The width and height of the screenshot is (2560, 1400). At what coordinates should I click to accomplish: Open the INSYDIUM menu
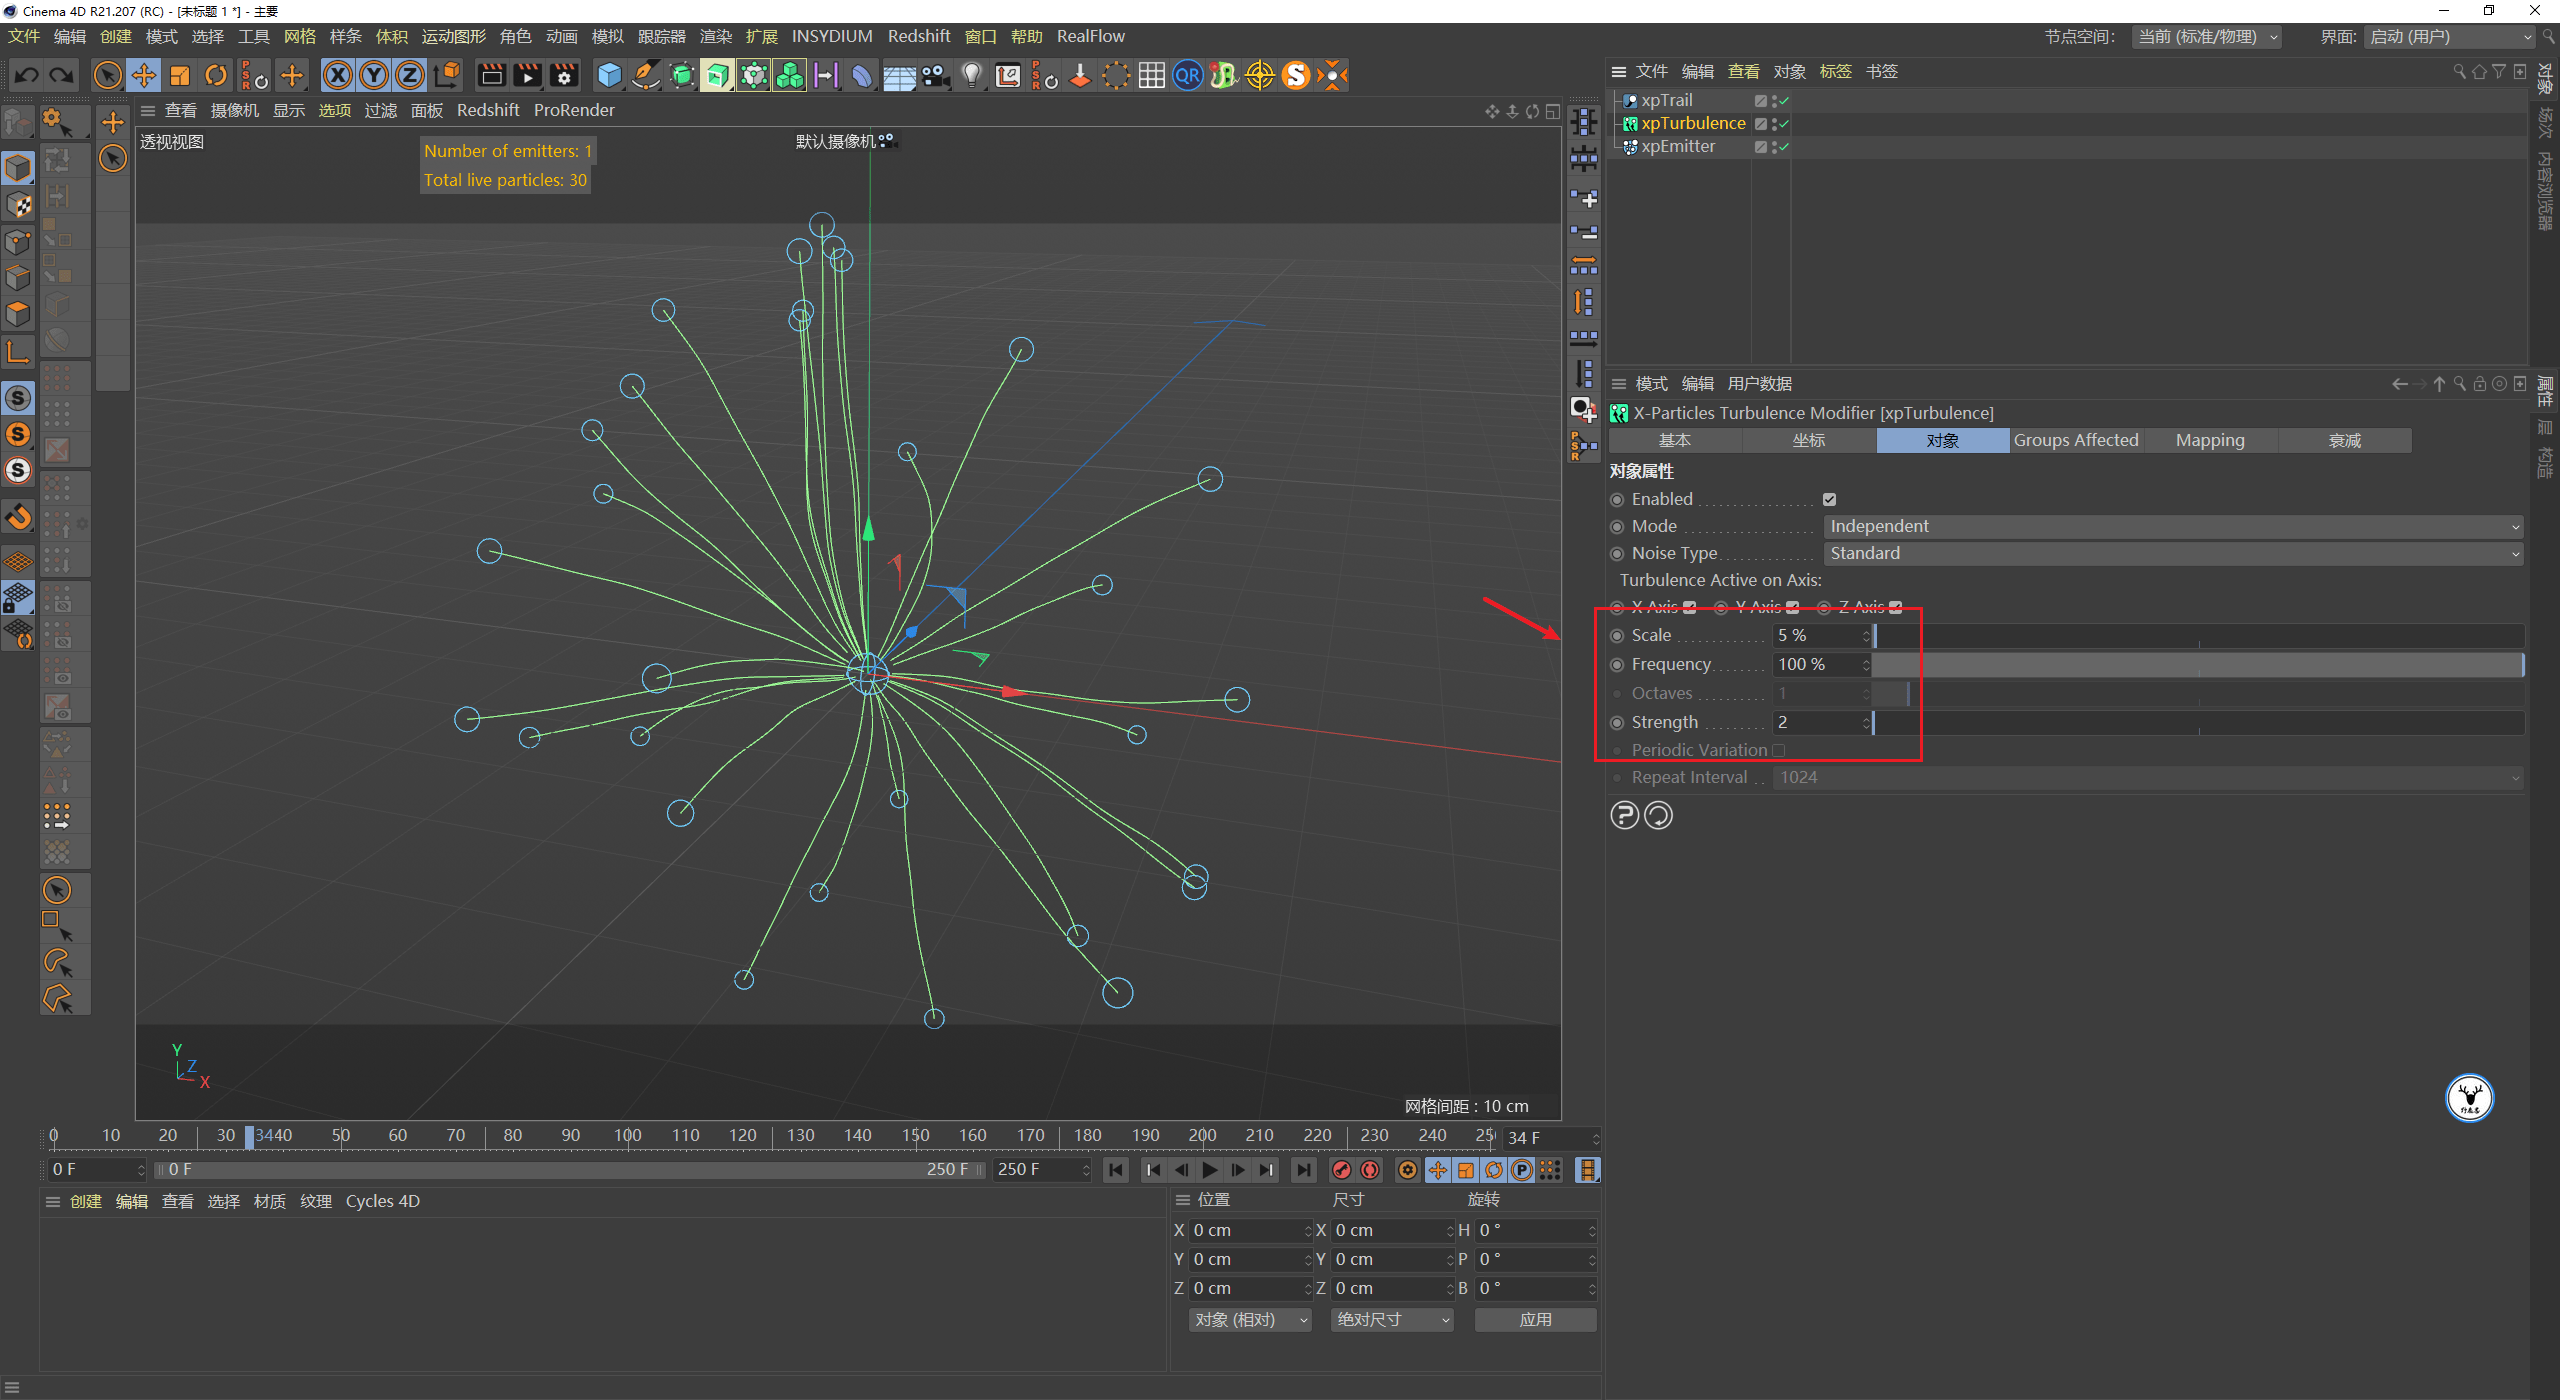point(832,36)
